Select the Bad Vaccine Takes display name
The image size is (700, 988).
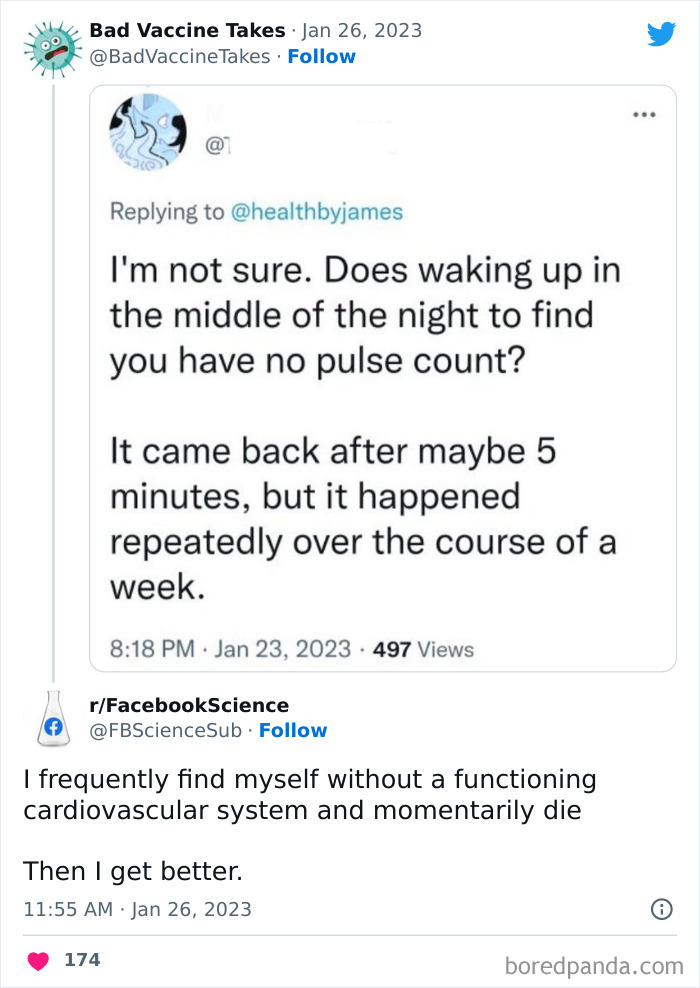(x=184, y=29)
